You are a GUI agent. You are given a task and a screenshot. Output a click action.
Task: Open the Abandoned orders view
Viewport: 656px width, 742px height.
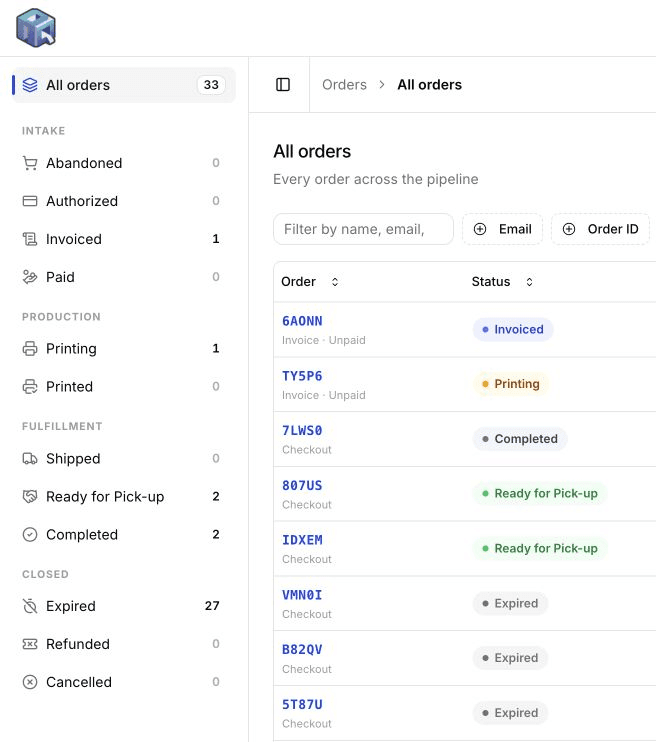pyautogui.click(x=124, y=163)
